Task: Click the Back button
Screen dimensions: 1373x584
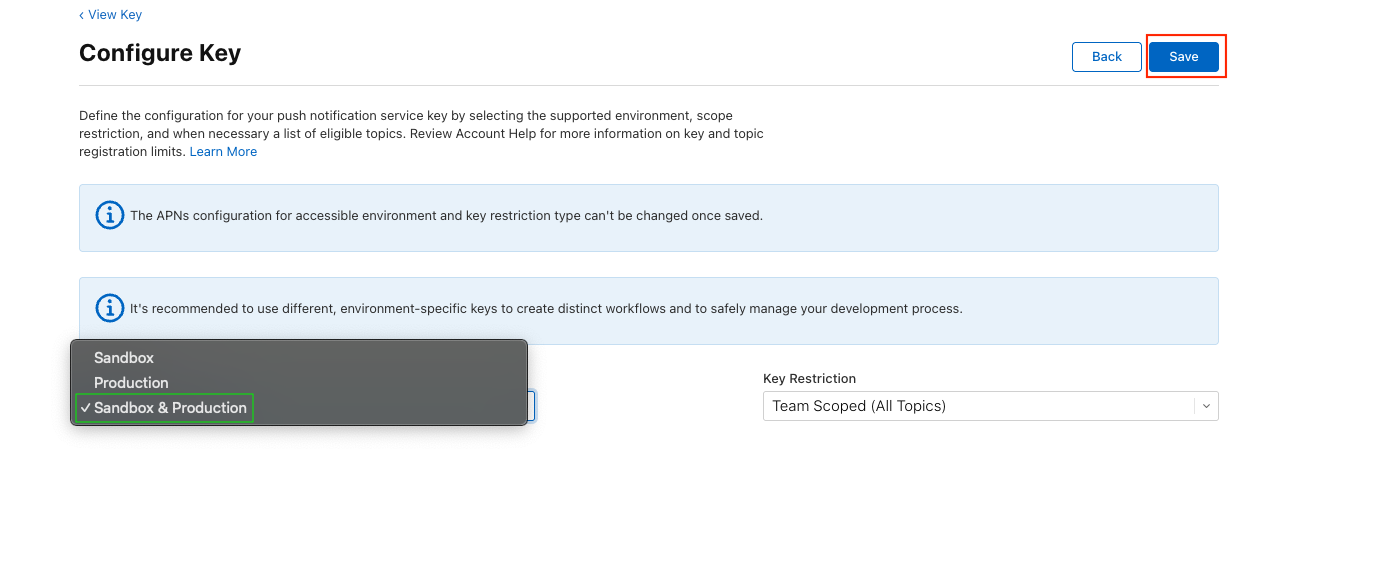Action: click(x=1106, y=57)
